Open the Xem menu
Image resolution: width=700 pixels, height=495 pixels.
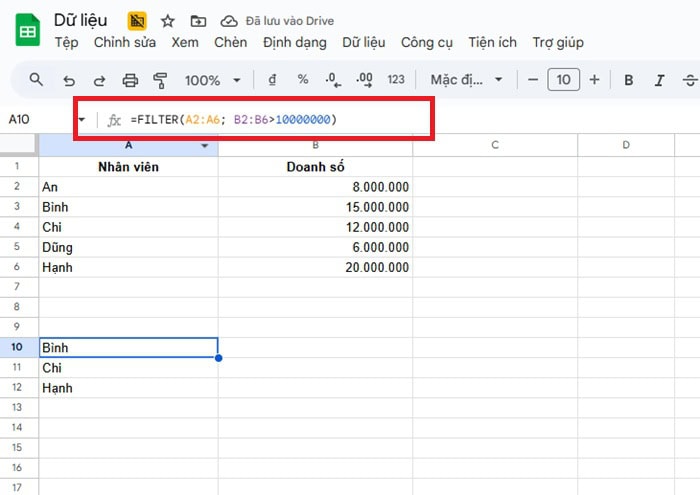click(x=185, y=42)
